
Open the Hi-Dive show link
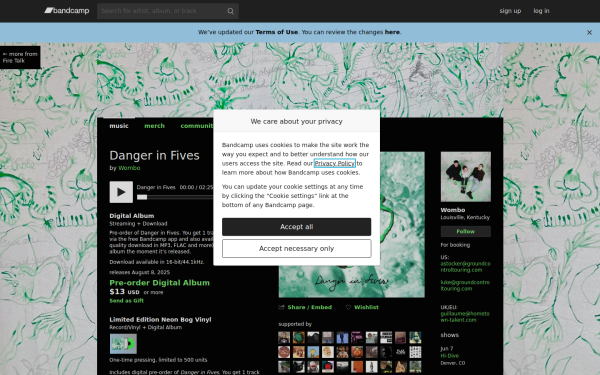(x=449, y=356)
